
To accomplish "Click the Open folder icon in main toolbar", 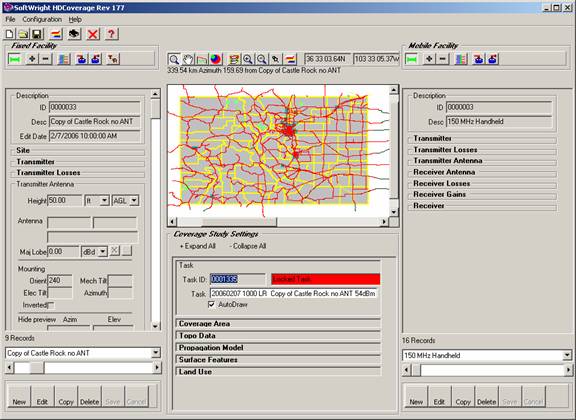I will point(23,34).
